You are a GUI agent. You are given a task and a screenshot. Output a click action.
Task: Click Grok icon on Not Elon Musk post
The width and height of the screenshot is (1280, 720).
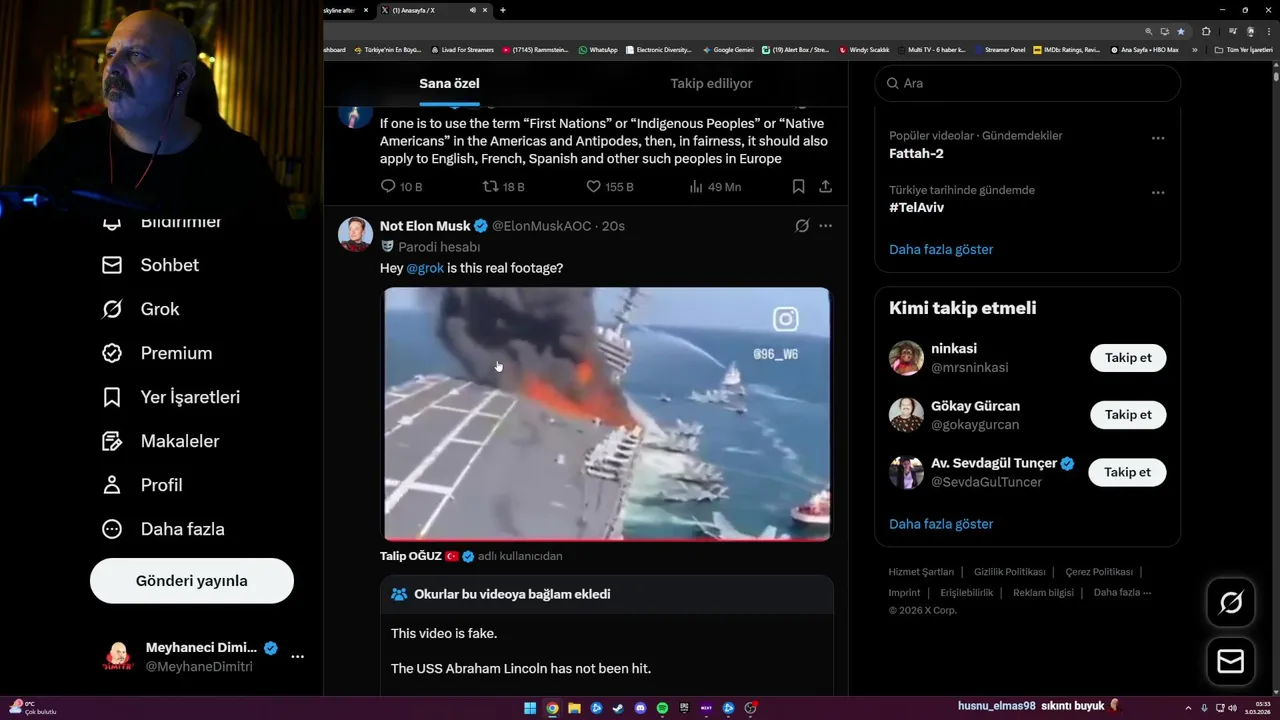801,226
